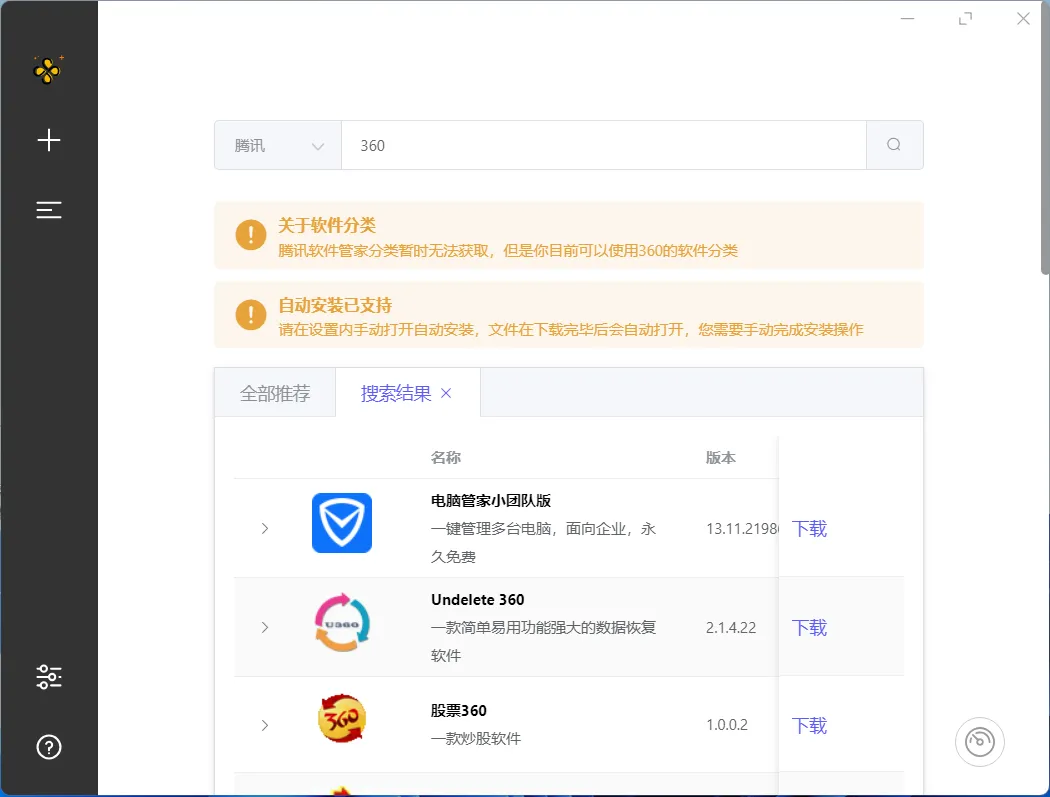Expand the Undelete 360 row chevron
This screenshot has width=1050, height=797.
[265, 628]
